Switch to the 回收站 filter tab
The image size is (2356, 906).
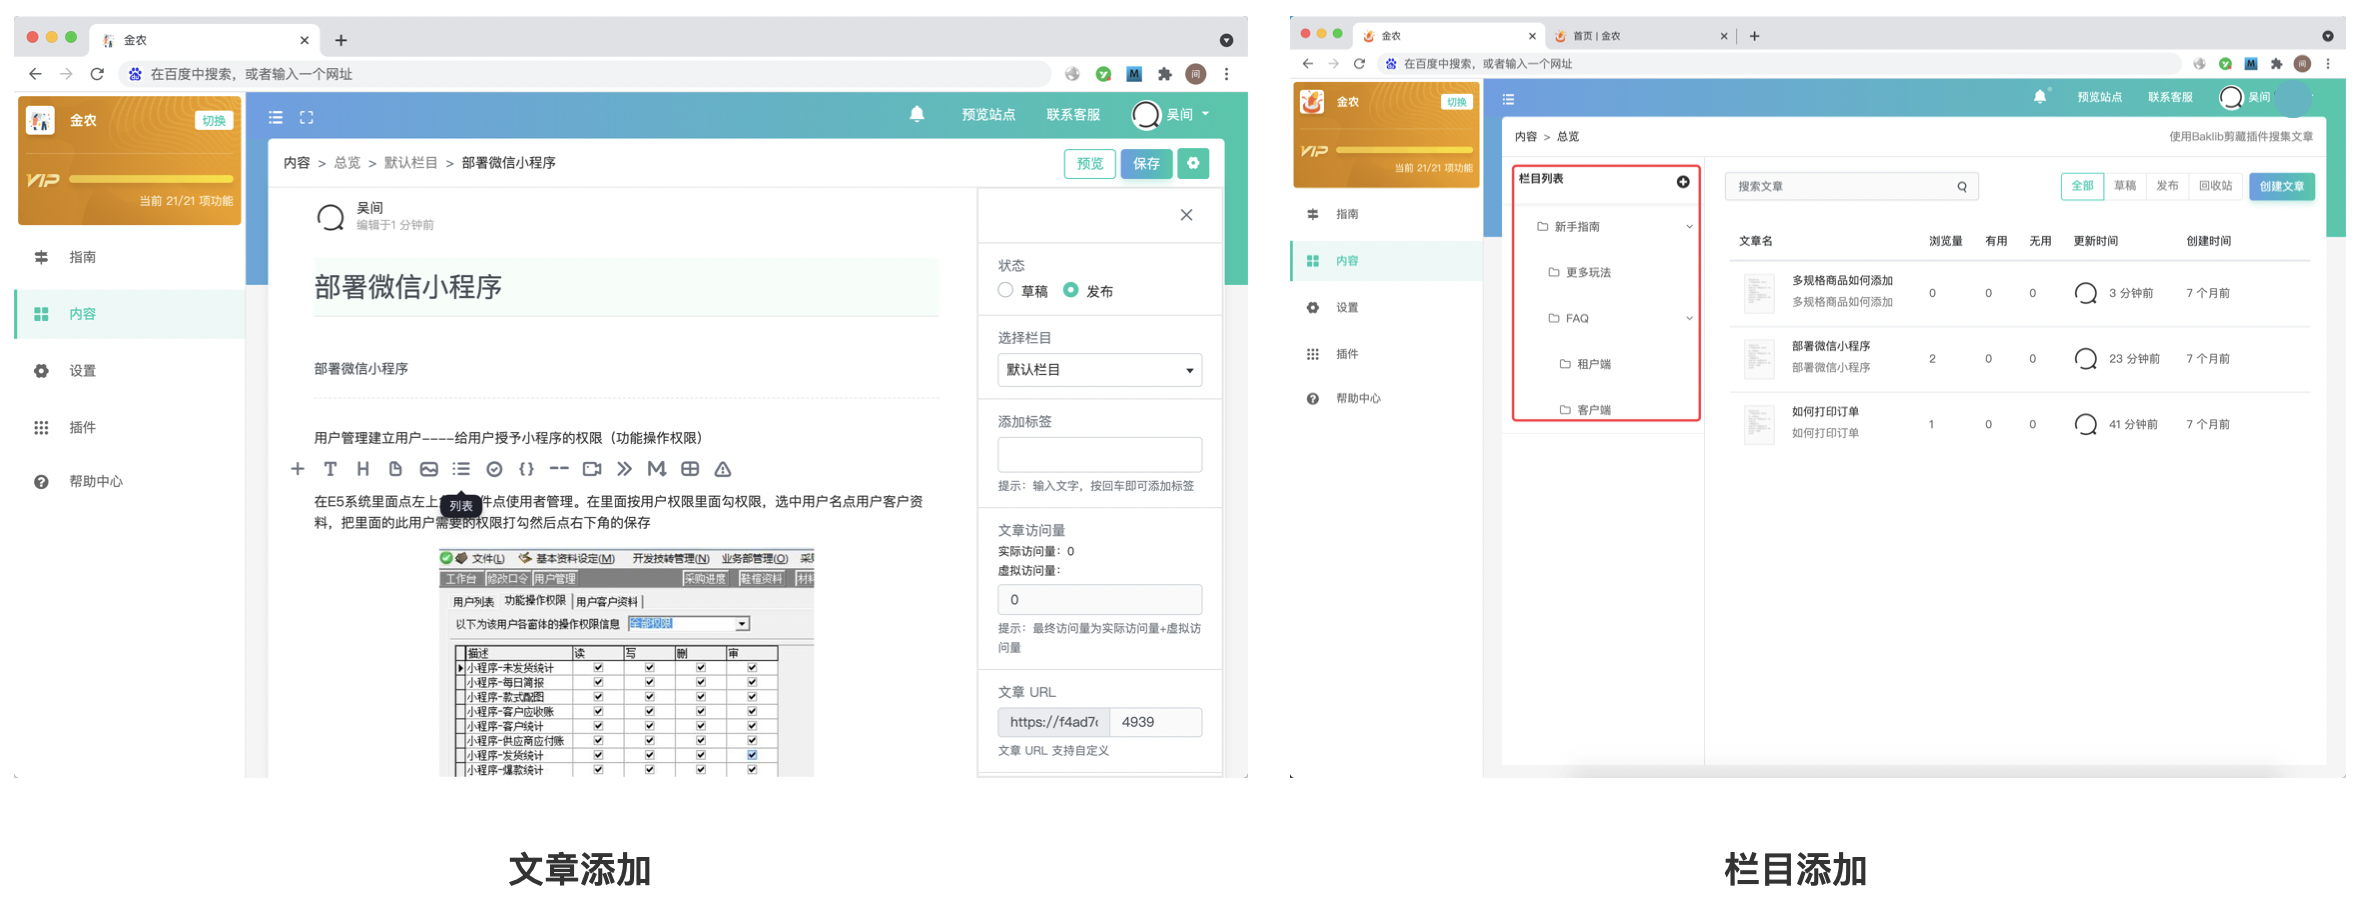(x=2215, y=186)
